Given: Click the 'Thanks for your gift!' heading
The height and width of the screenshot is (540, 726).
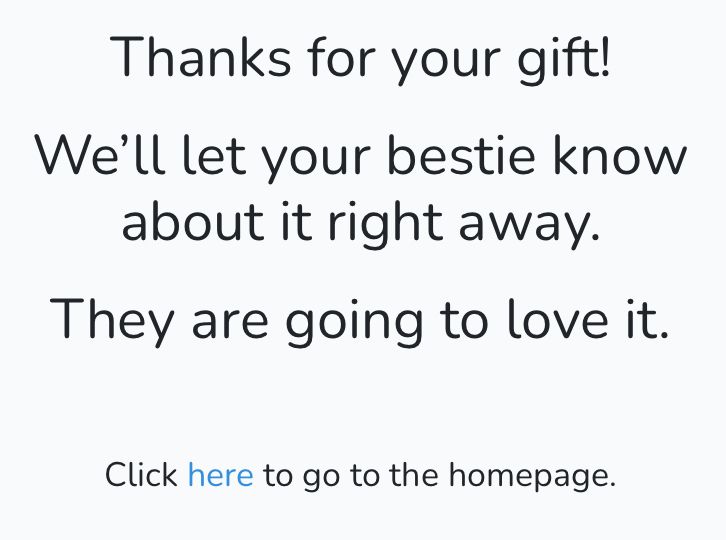Looking at the screenshot, I should (360, 59).
